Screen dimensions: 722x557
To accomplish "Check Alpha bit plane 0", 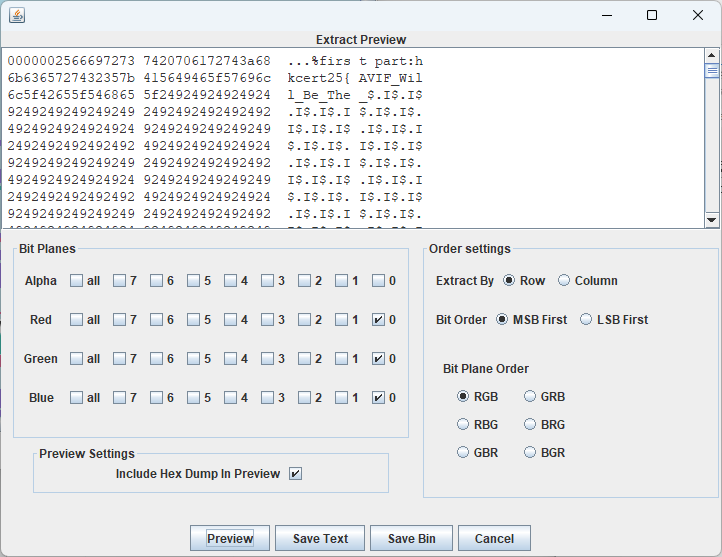I will 378,281.
